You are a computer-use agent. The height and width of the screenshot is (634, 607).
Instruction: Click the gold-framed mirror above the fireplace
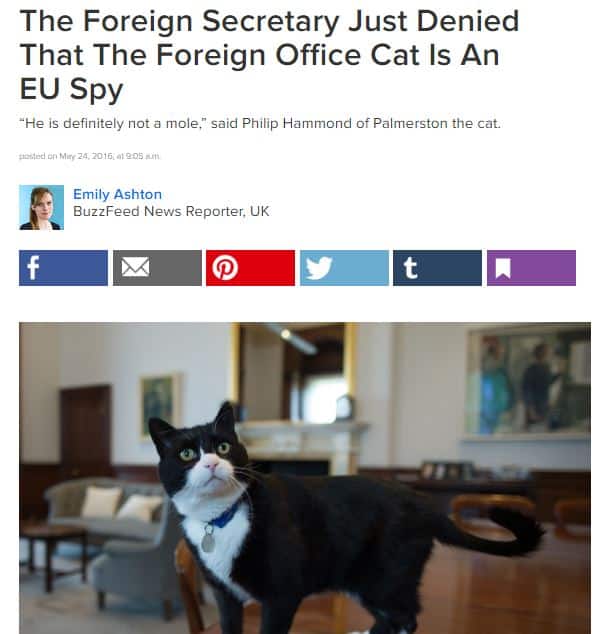pos(294,372)
